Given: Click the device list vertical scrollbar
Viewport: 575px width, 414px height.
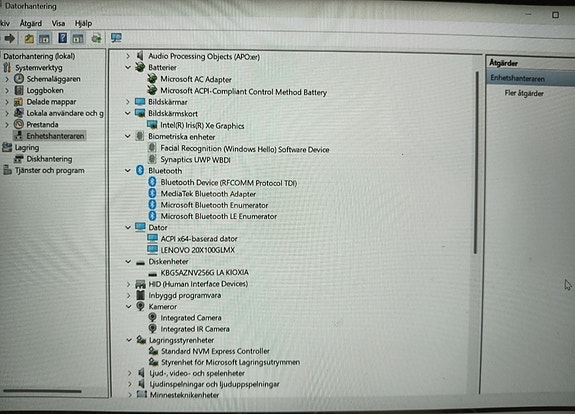Looking at the screenshot, I should [476, 163].
